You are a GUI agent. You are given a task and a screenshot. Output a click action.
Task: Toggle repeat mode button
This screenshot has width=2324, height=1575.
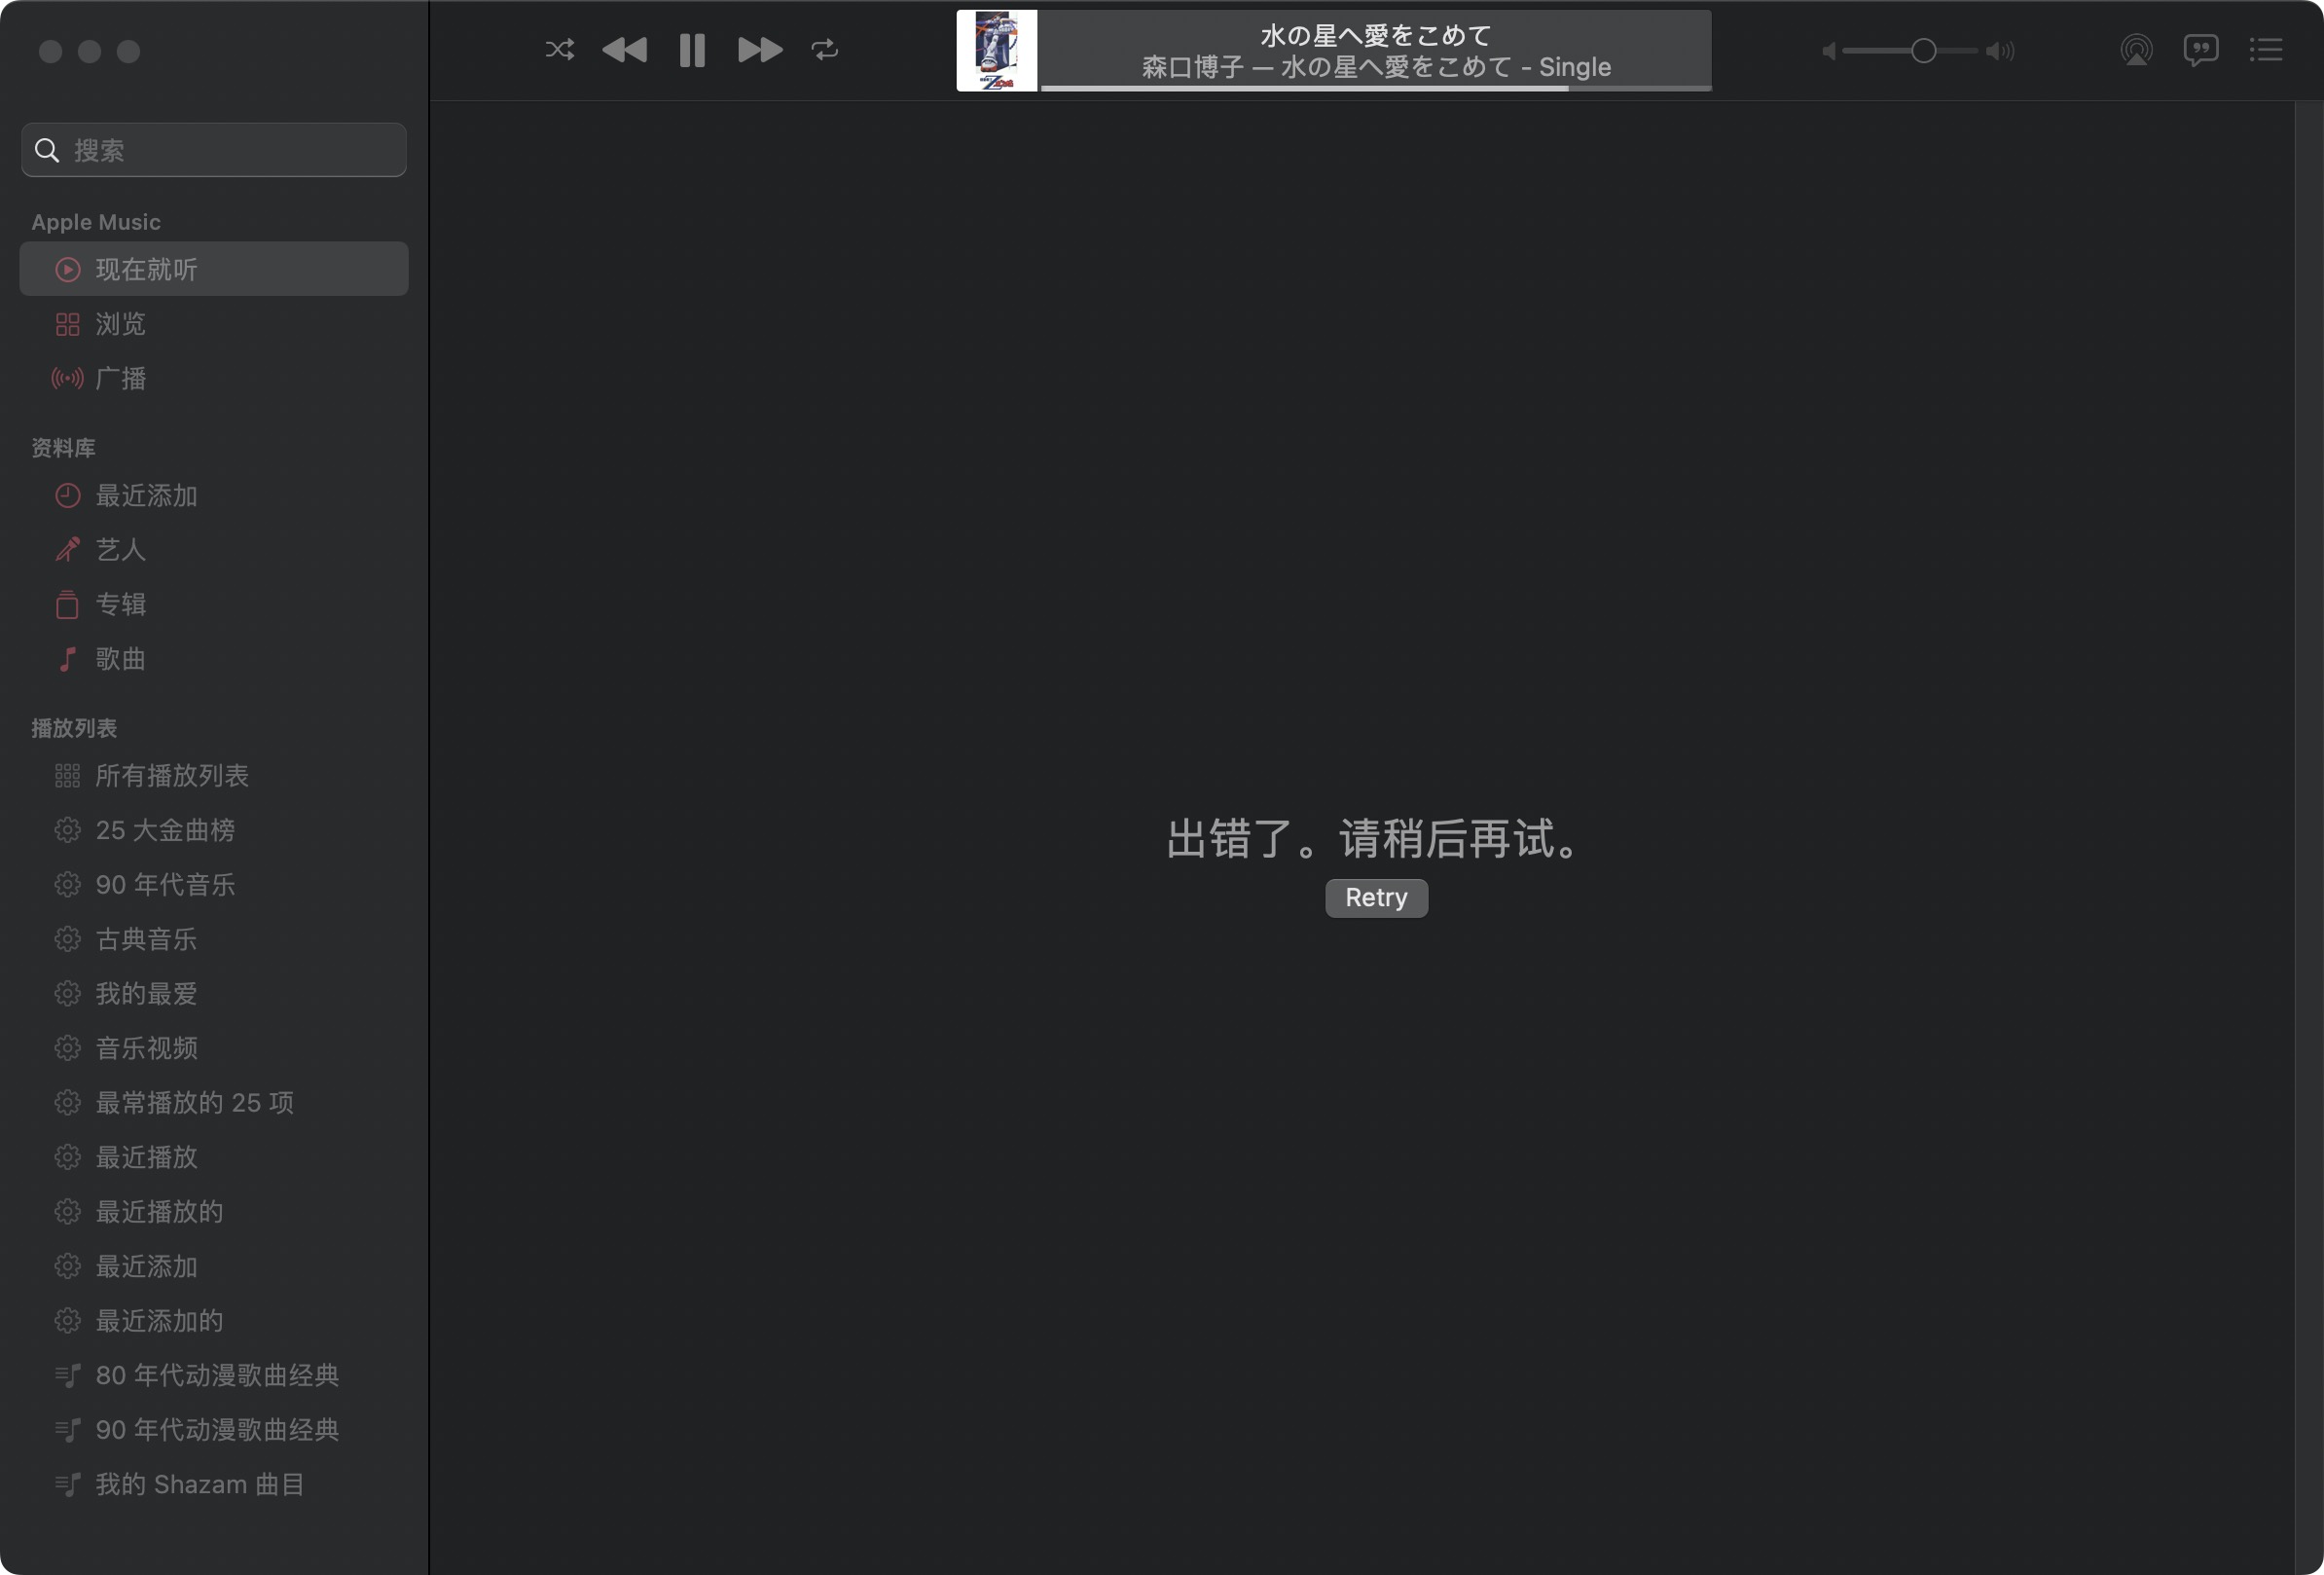point(824,49)
